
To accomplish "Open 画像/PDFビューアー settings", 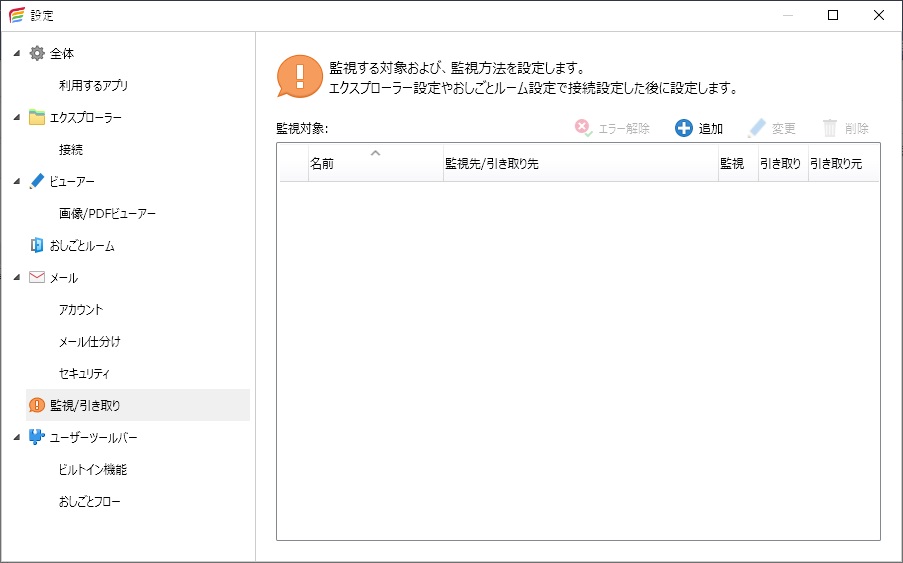I will (x=107, y=214).
